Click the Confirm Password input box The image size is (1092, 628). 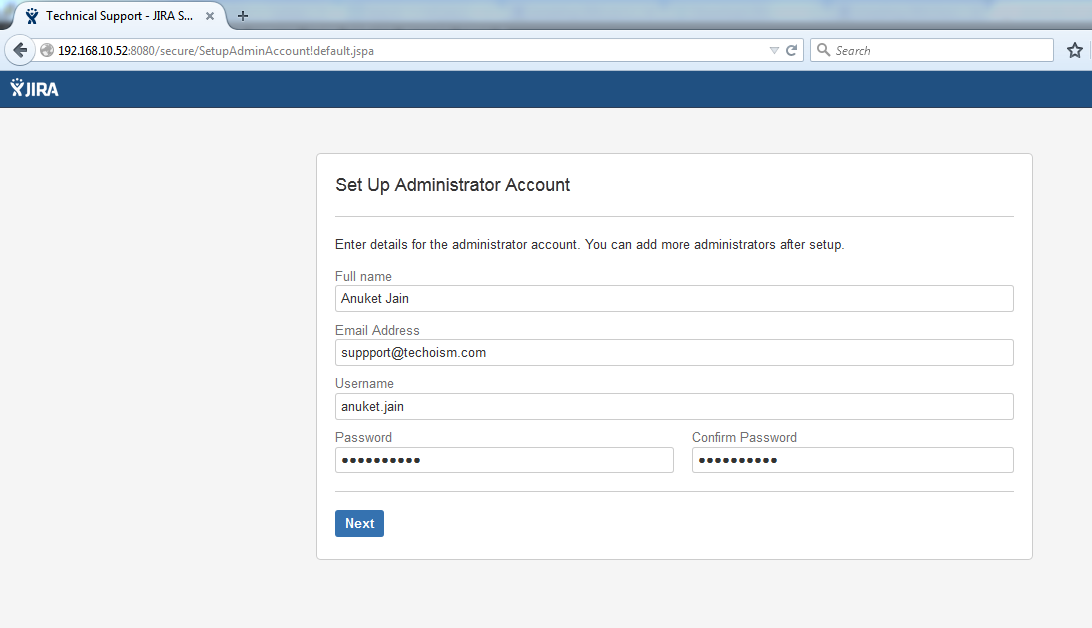coord(852,460)
